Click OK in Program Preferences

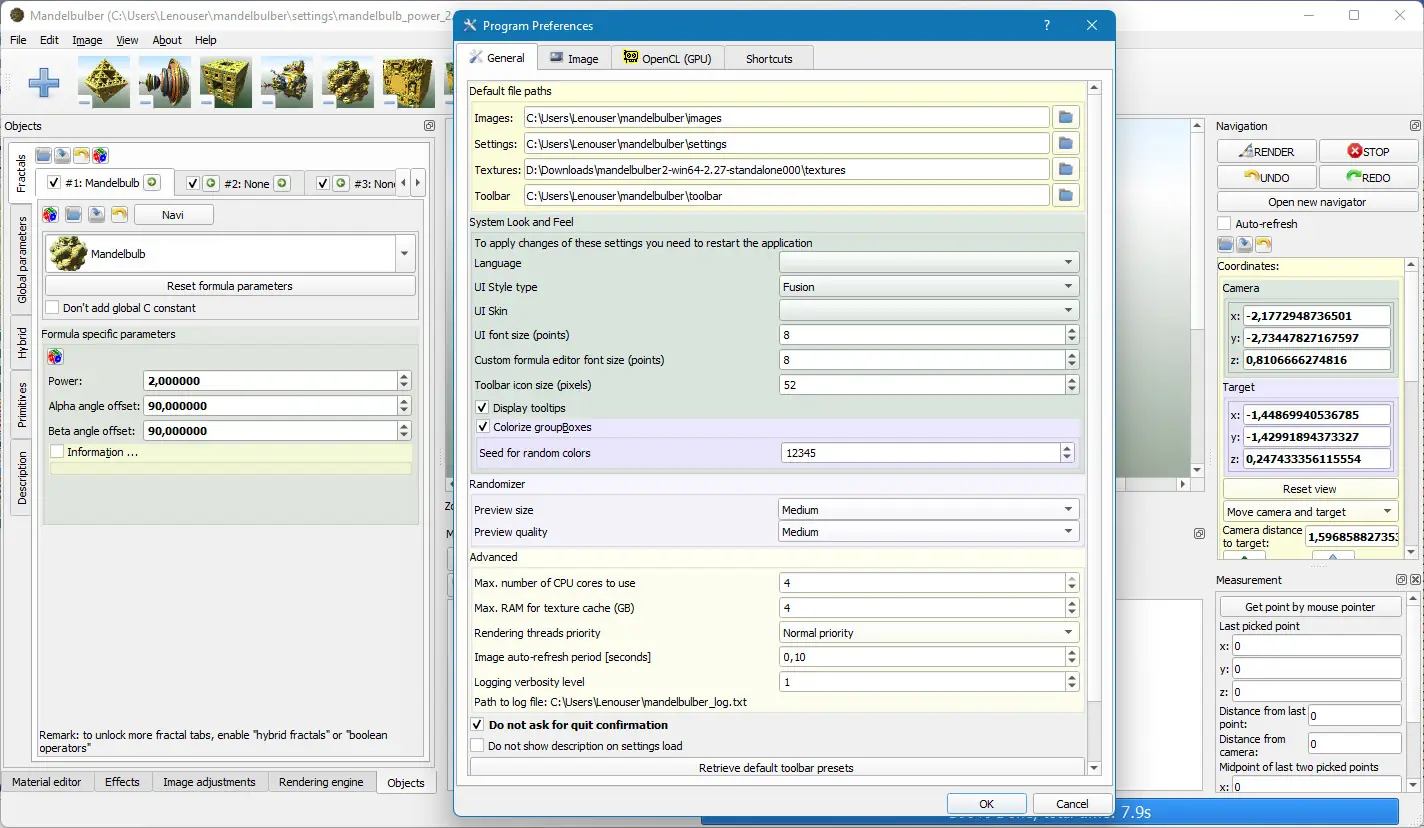point(987,804)
